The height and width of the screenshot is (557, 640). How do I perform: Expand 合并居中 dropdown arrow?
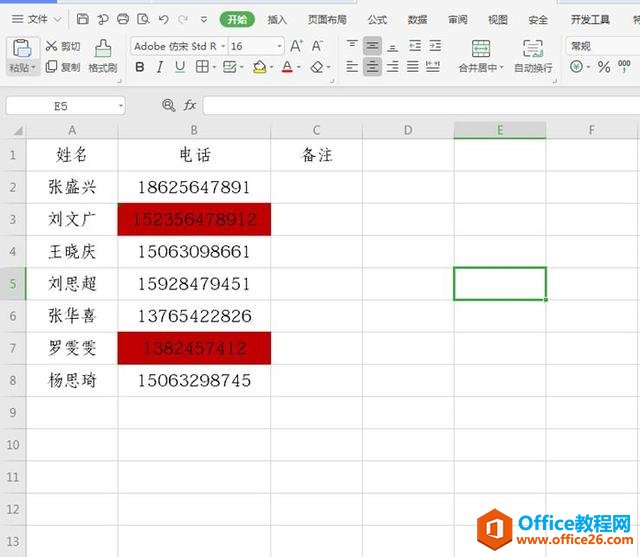click(x=502, y=67)
